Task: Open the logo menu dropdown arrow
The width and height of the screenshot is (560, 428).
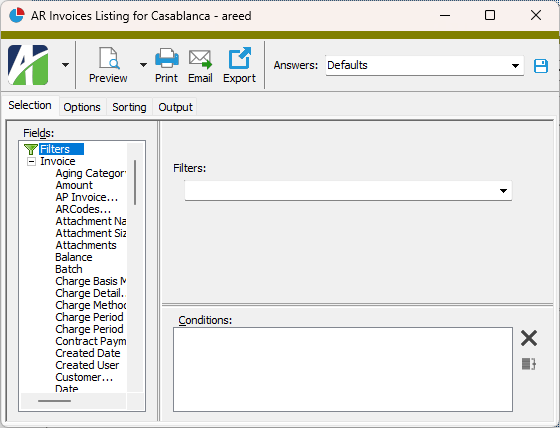Action: point(65,65)
